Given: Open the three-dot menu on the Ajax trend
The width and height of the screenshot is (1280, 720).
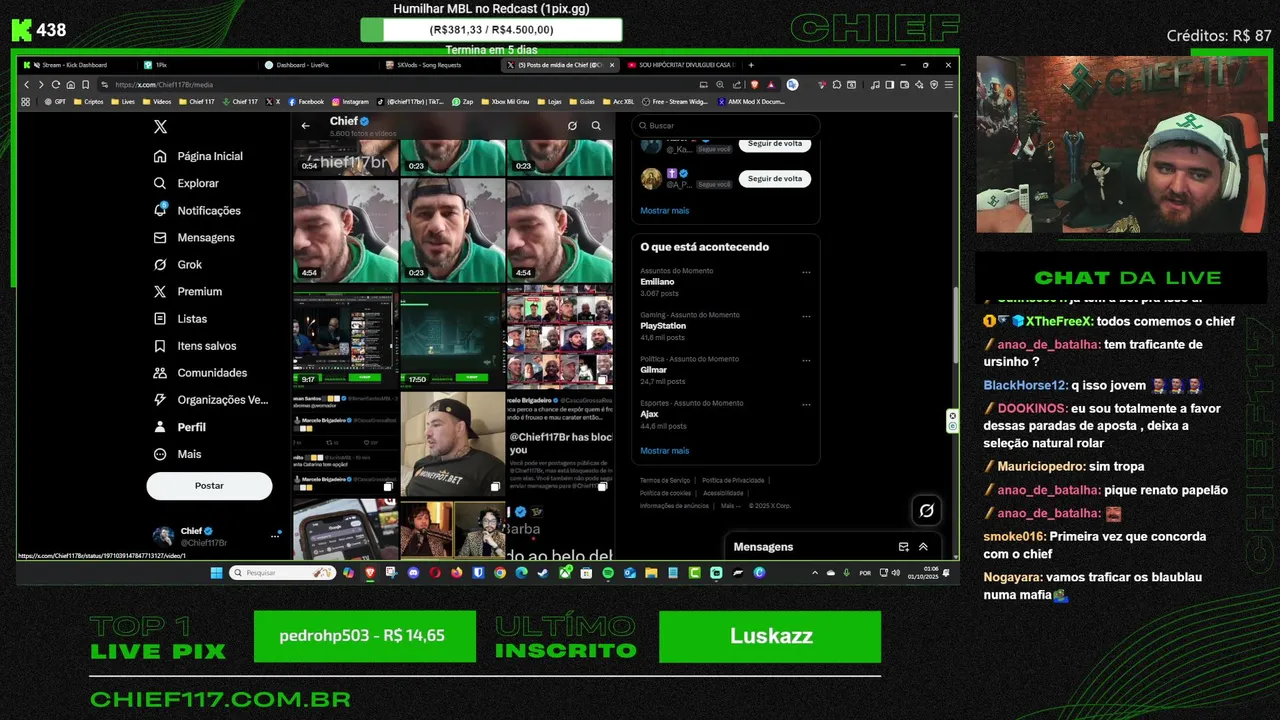Looking at the screenshot, I should tap(806, 404).
